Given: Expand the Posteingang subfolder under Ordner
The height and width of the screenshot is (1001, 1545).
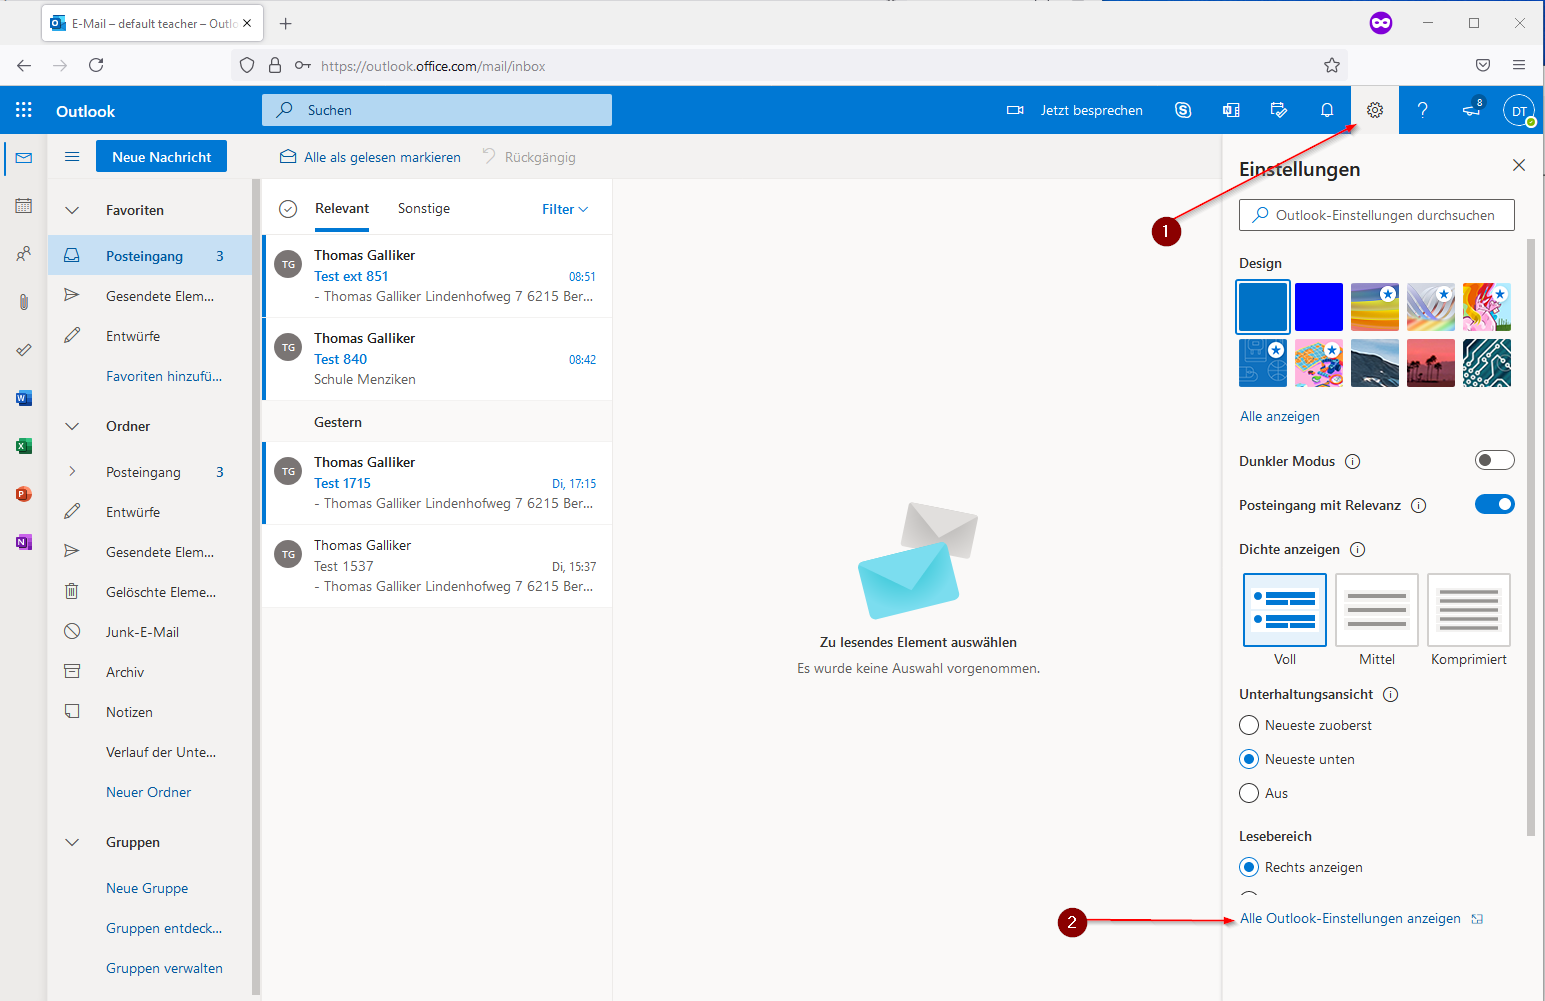Looking at the screenshot, I should (72, 472).
